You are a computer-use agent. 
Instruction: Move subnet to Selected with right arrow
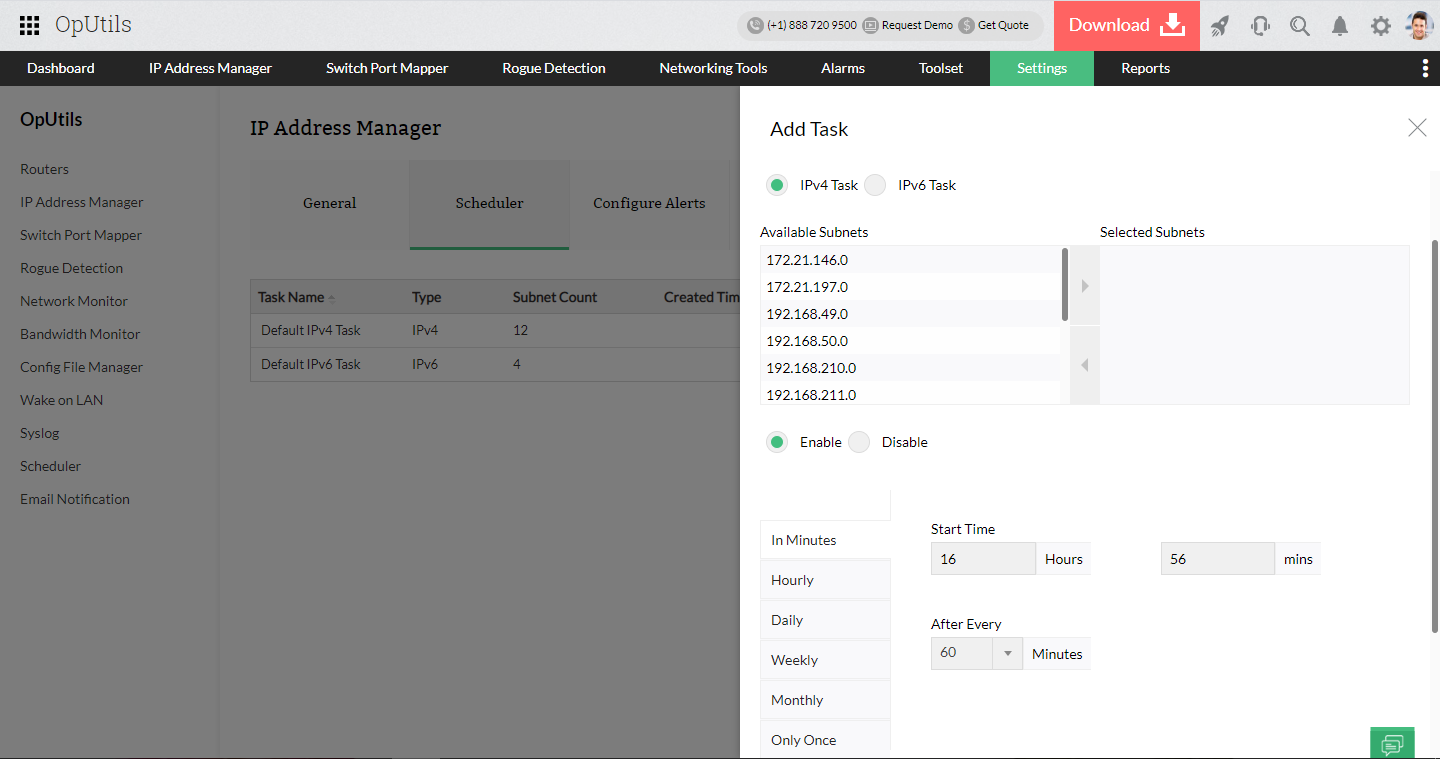pos(1085,286)
